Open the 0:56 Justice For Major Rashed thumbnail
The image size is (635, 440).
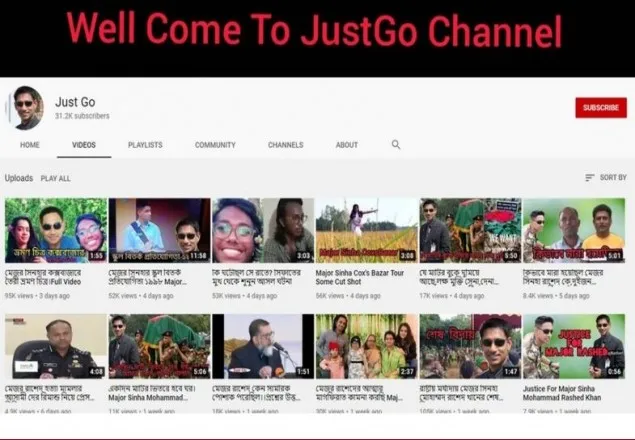(x=574, y=346)
